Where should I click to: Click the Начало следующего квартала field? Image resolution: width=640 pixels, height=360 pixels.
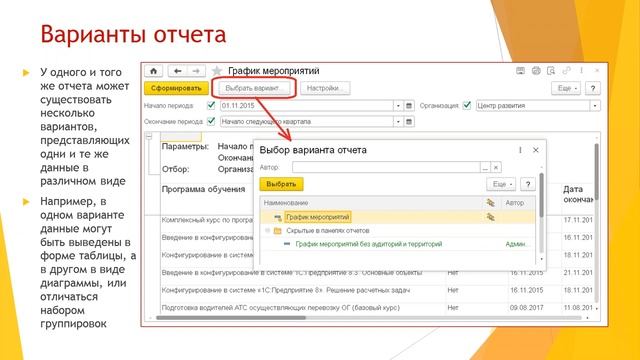307,122
